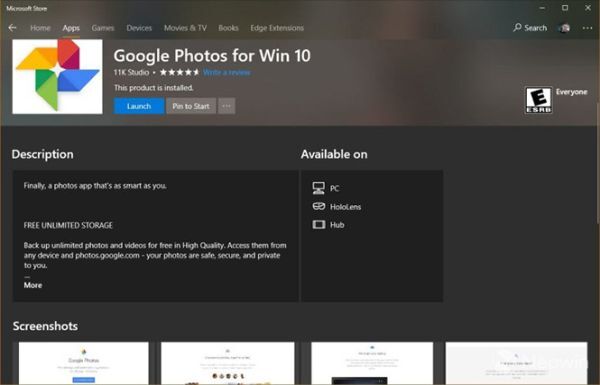
Task: Open the Devices tab
Action: [139, 28]
